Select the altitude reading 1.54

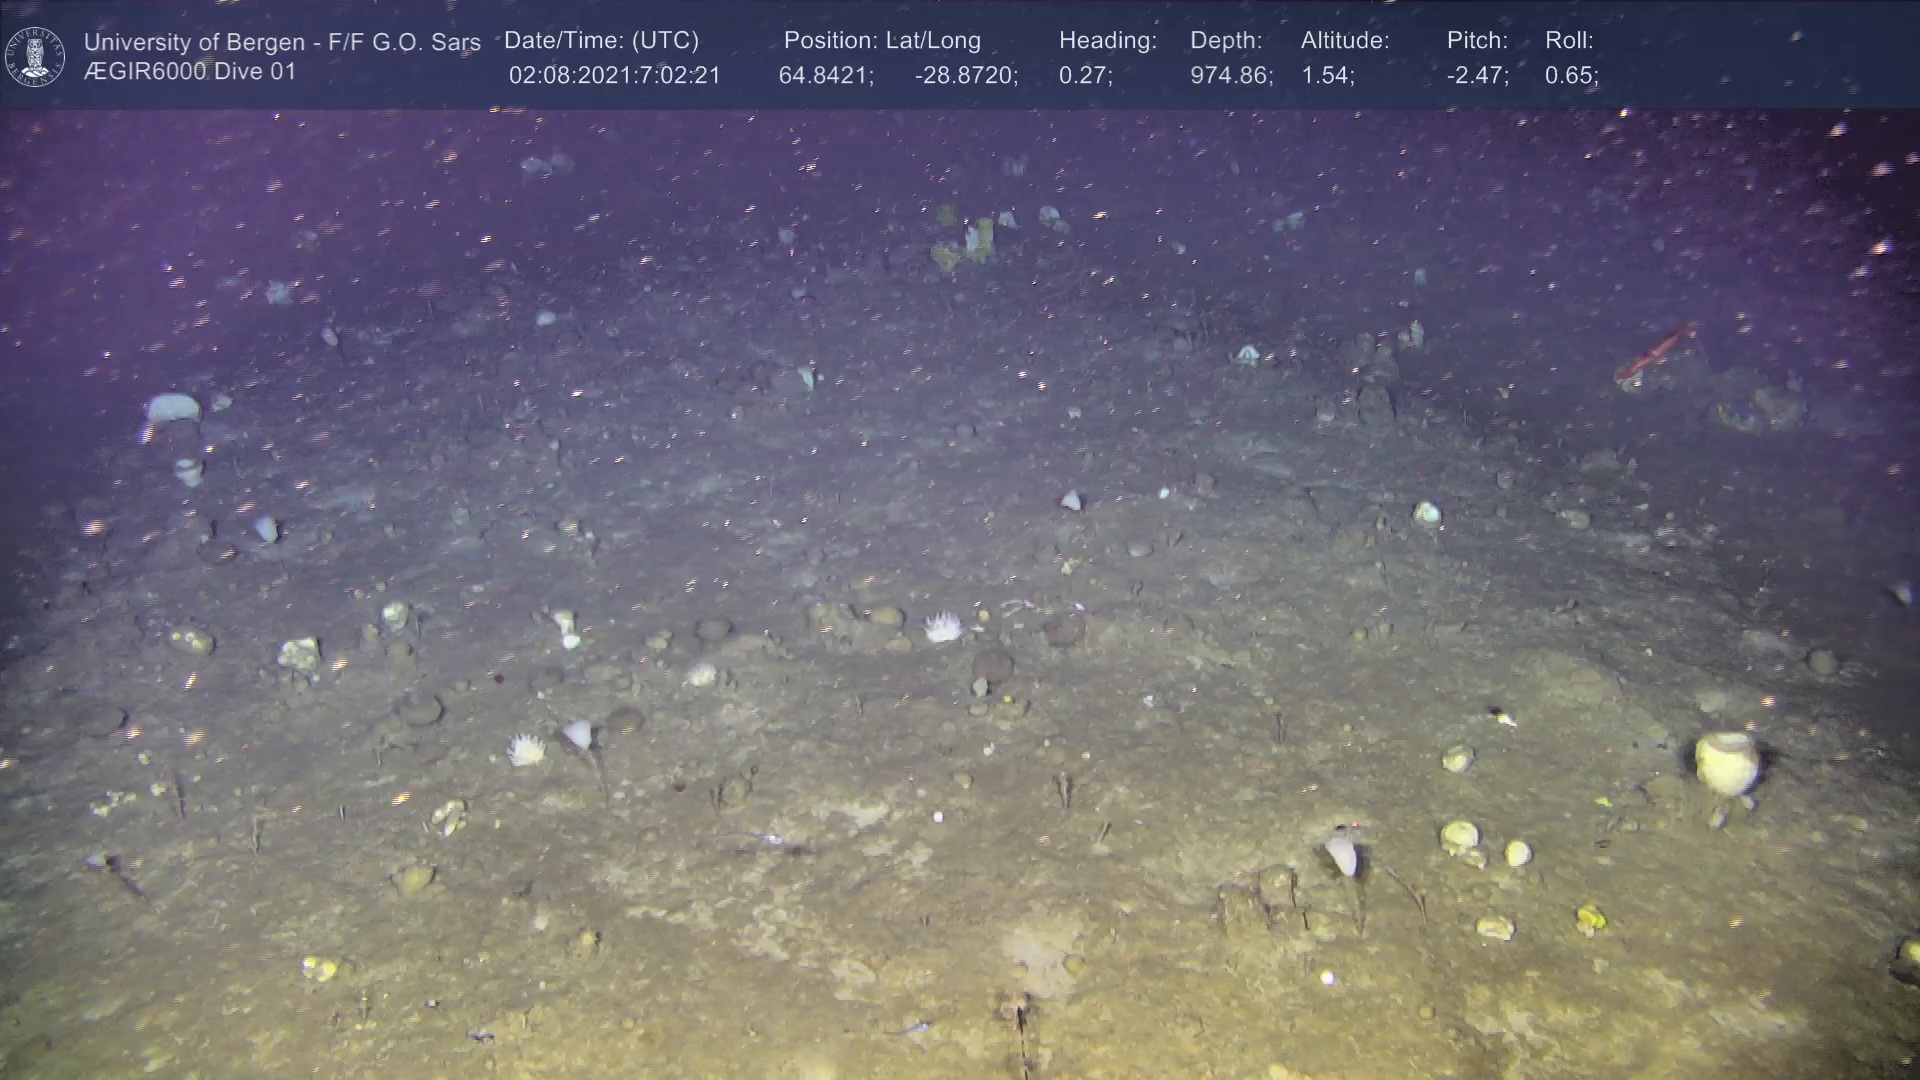1327,76
